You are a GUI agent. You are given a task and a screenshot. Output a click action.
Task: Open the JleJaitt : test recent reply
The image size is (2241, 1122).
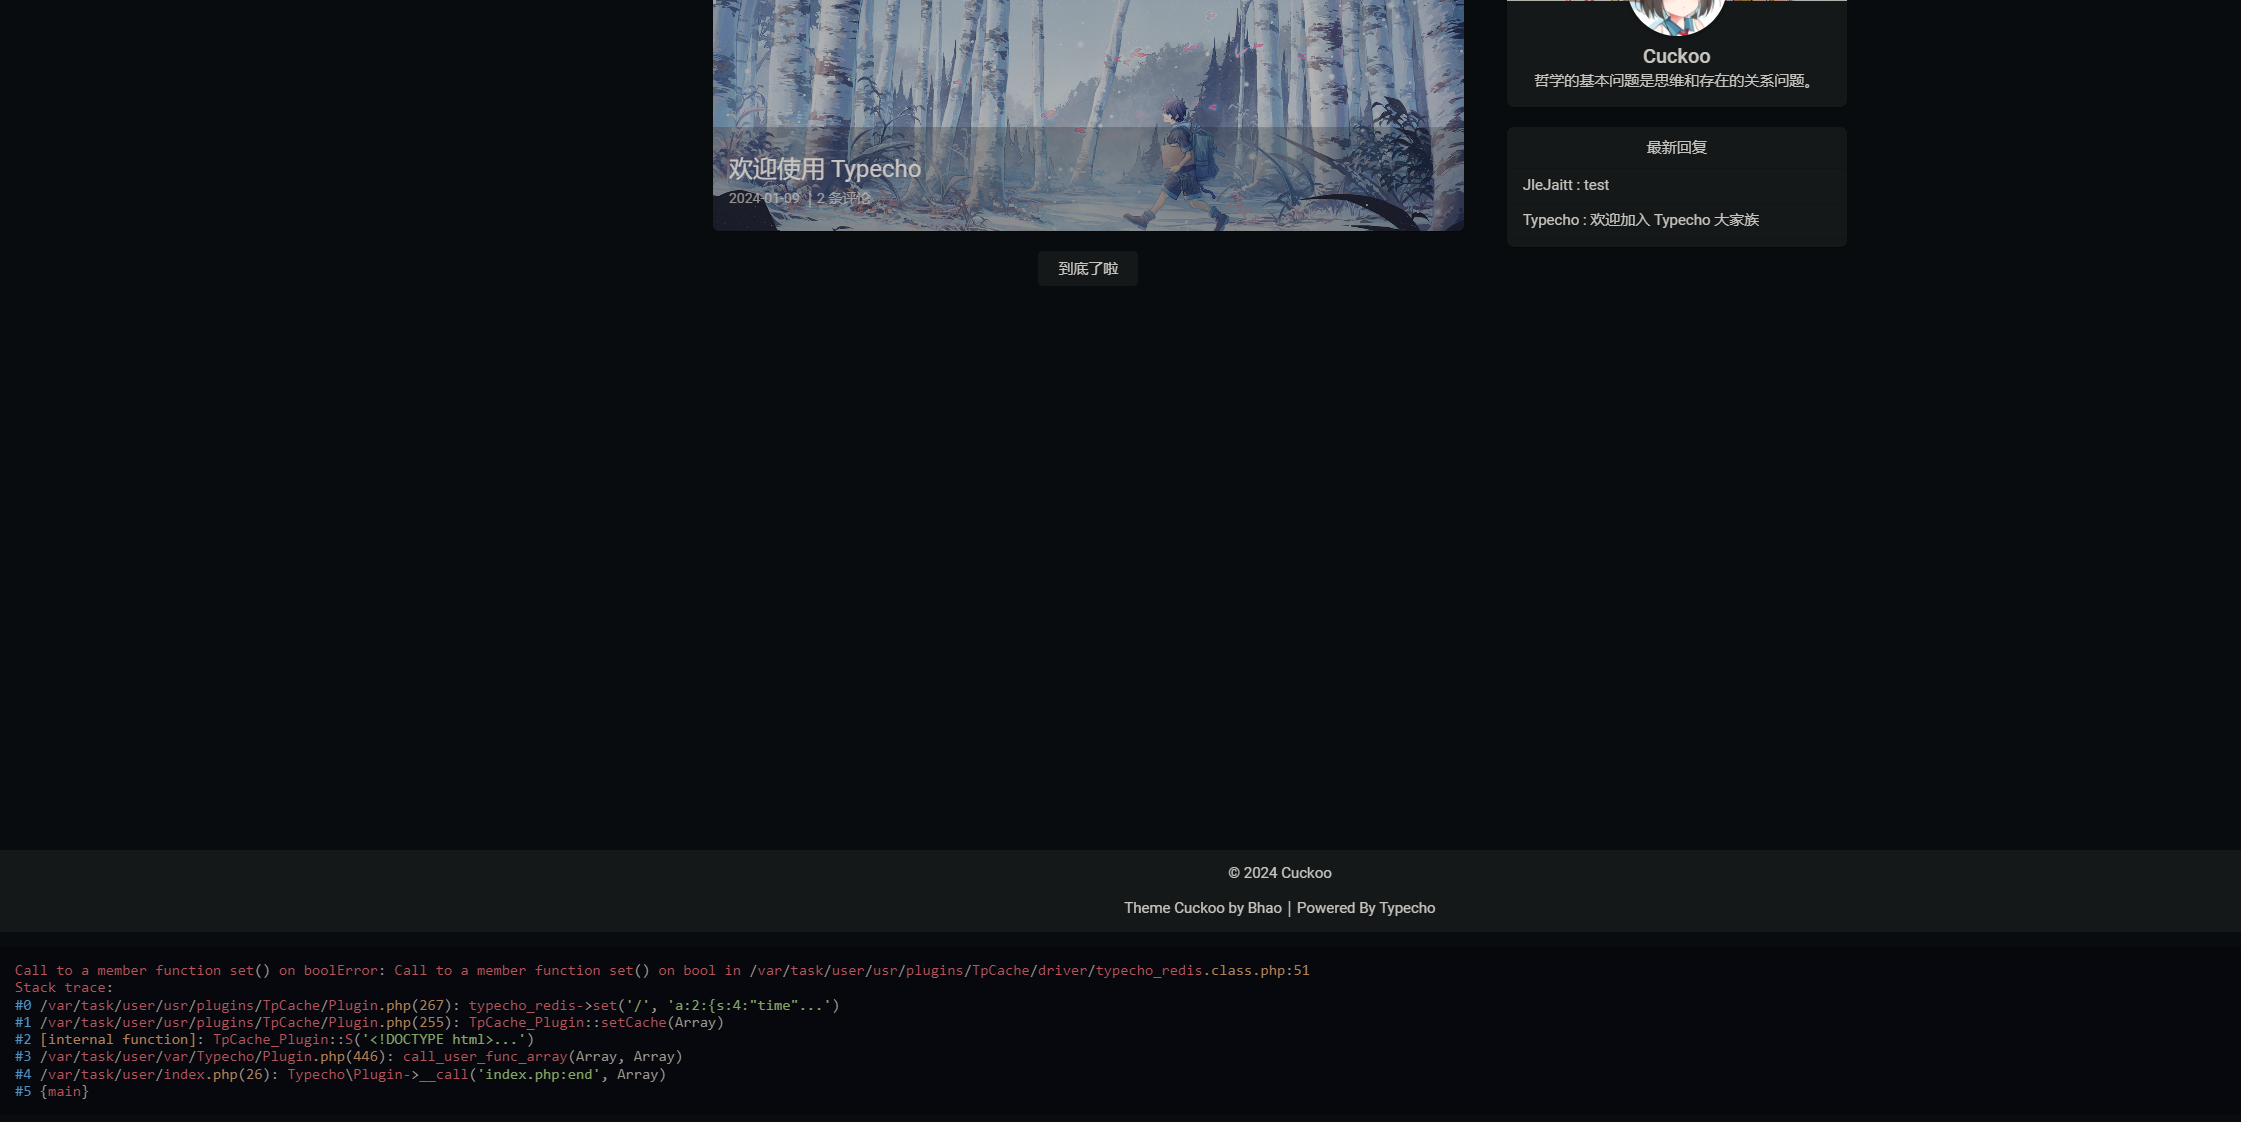(x=1565, y=185)
